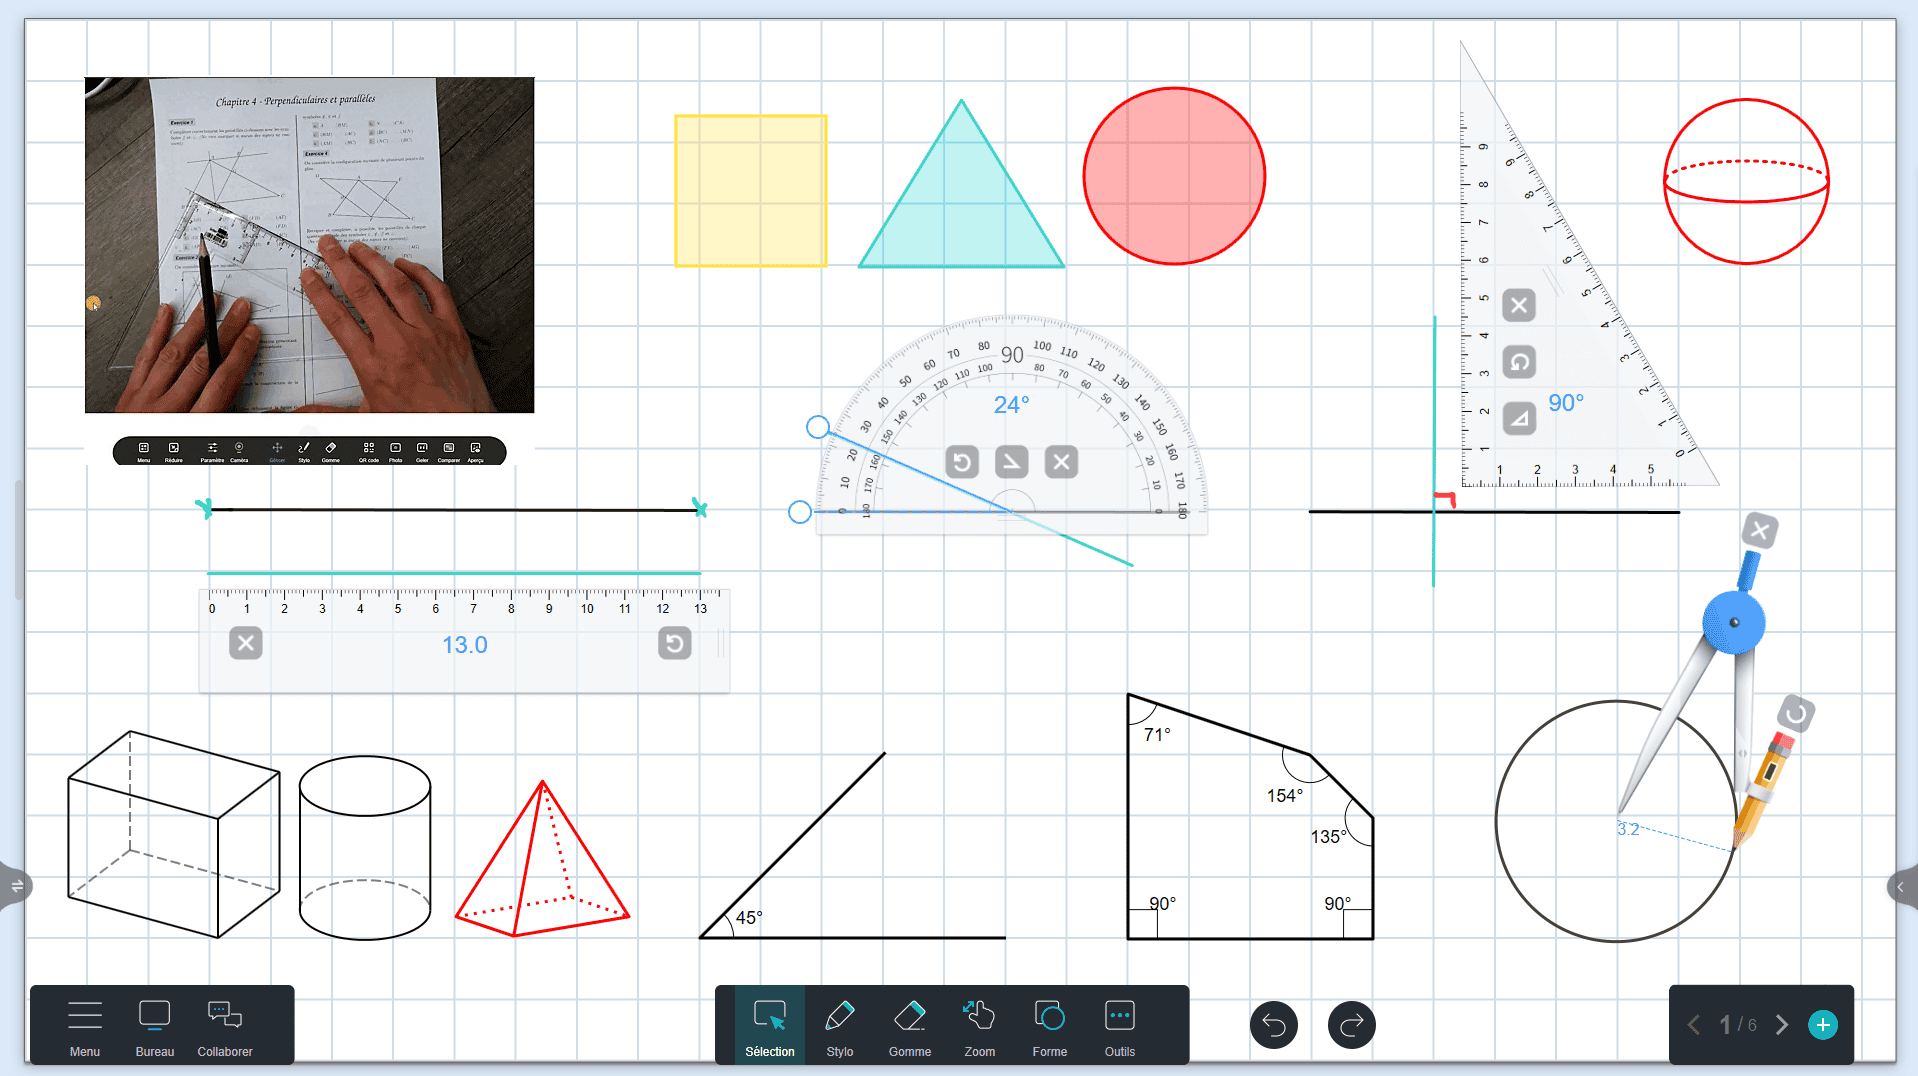
Task: Select the Gomme eraser tool
Action: [x=910, y=1025]
